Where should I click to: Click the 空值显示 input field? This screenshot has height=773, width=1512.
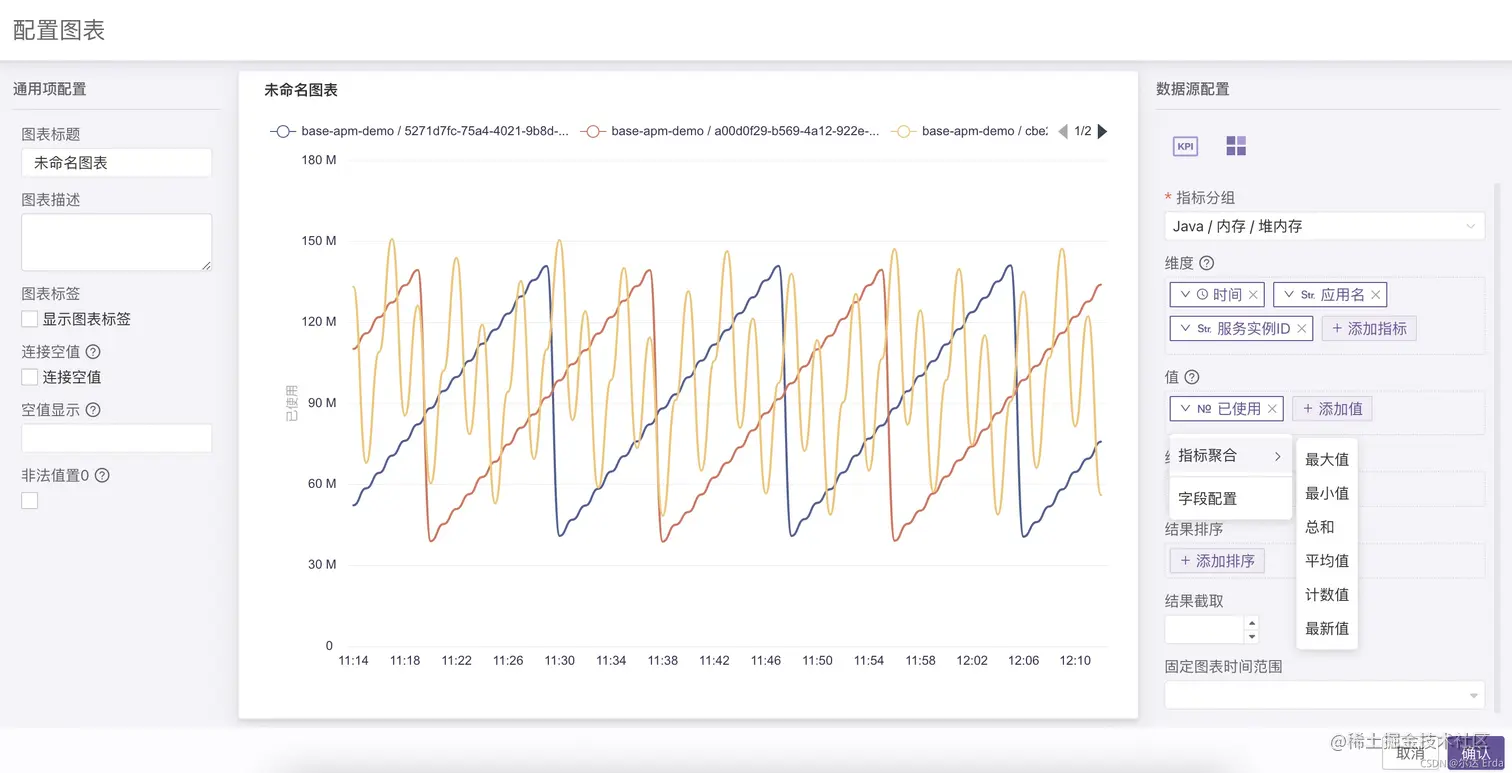(117, 438)
